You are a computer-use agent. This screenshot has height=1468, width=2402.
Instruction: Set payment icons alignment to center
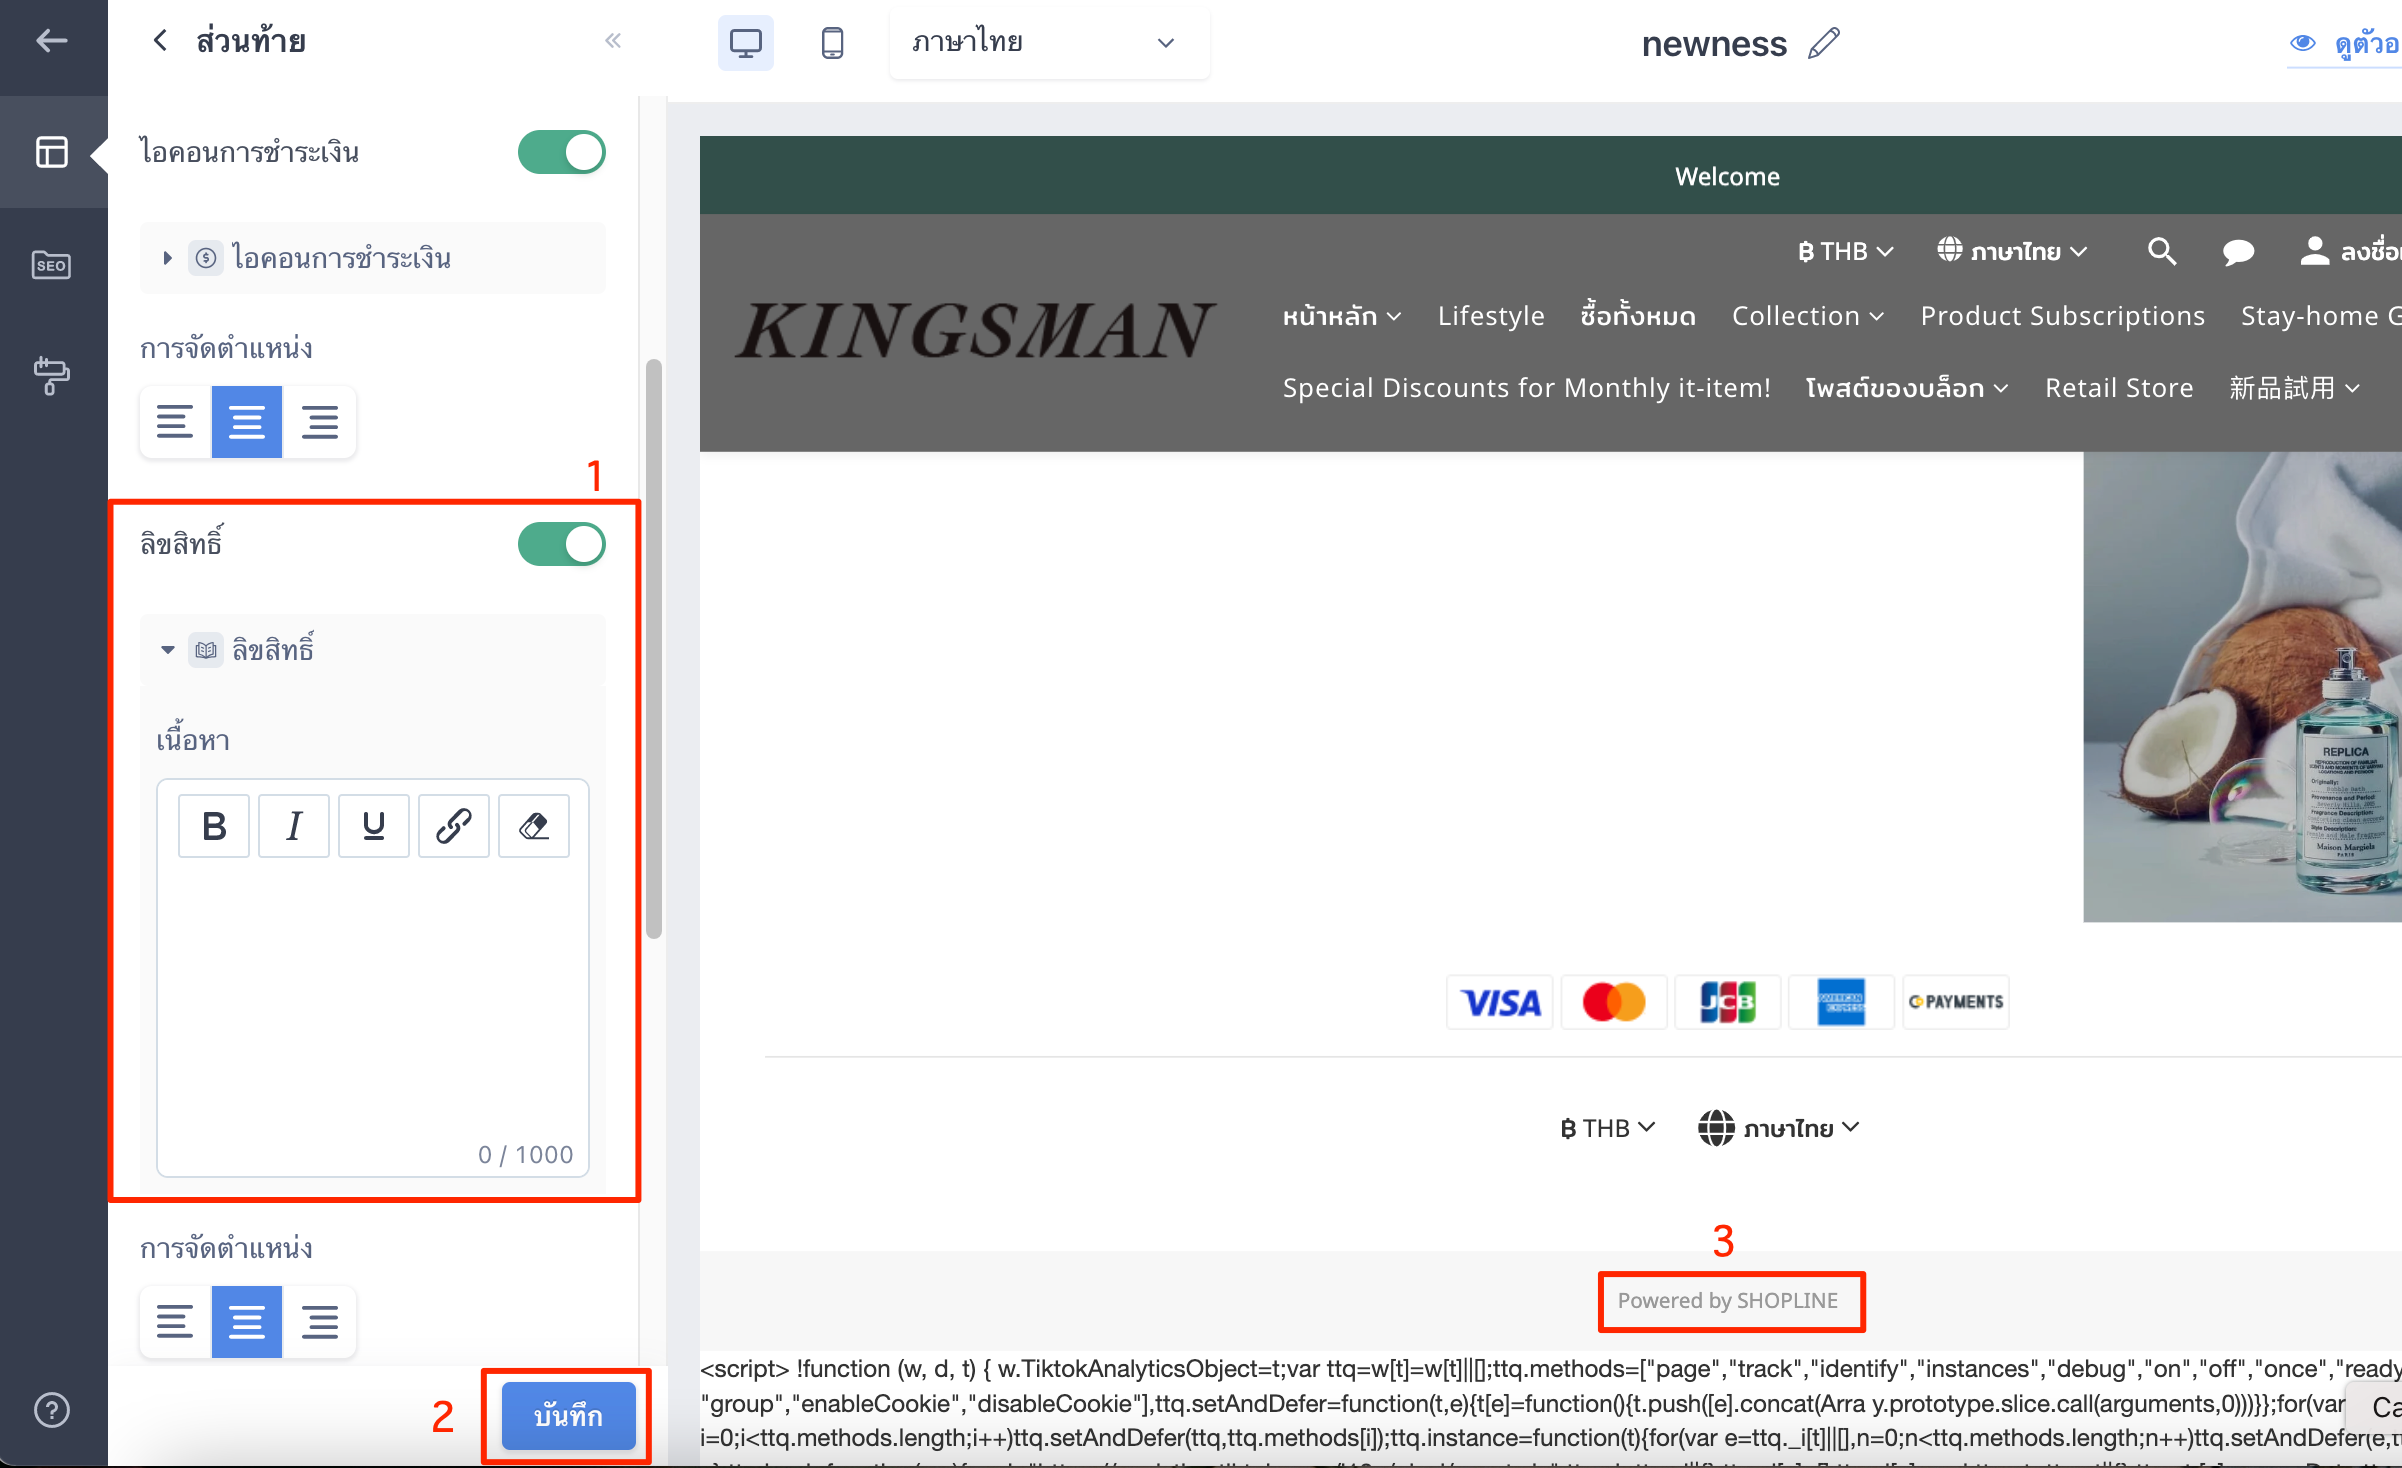point(247,422)
